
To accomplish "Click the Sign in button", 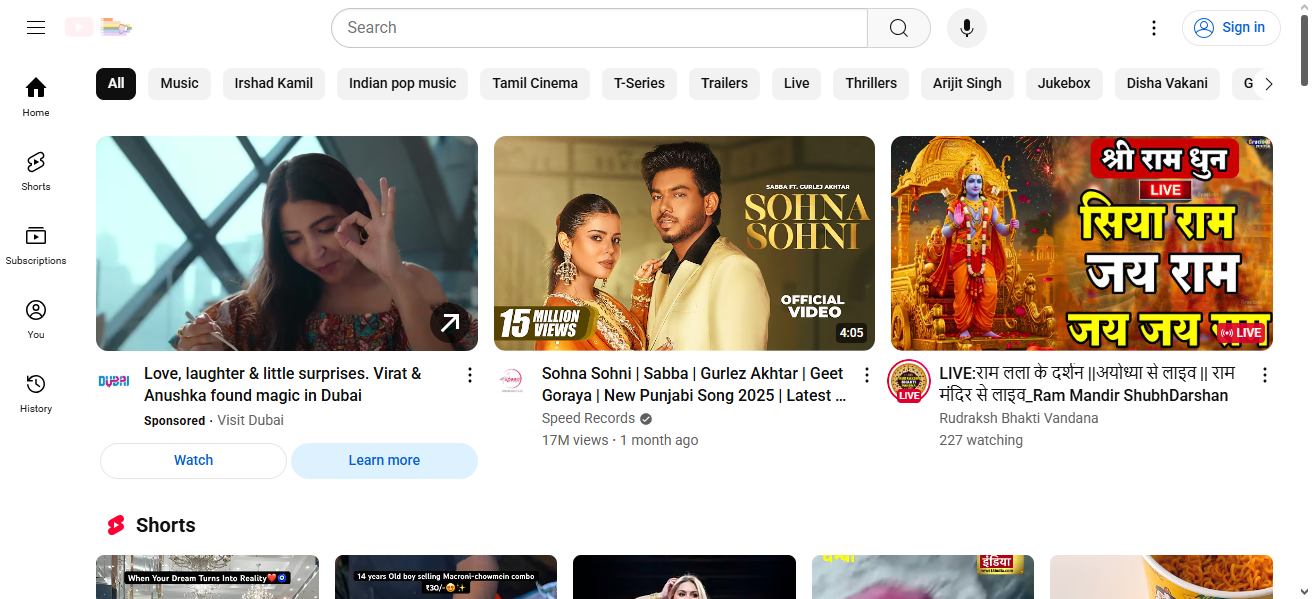I will (1231, 28).
